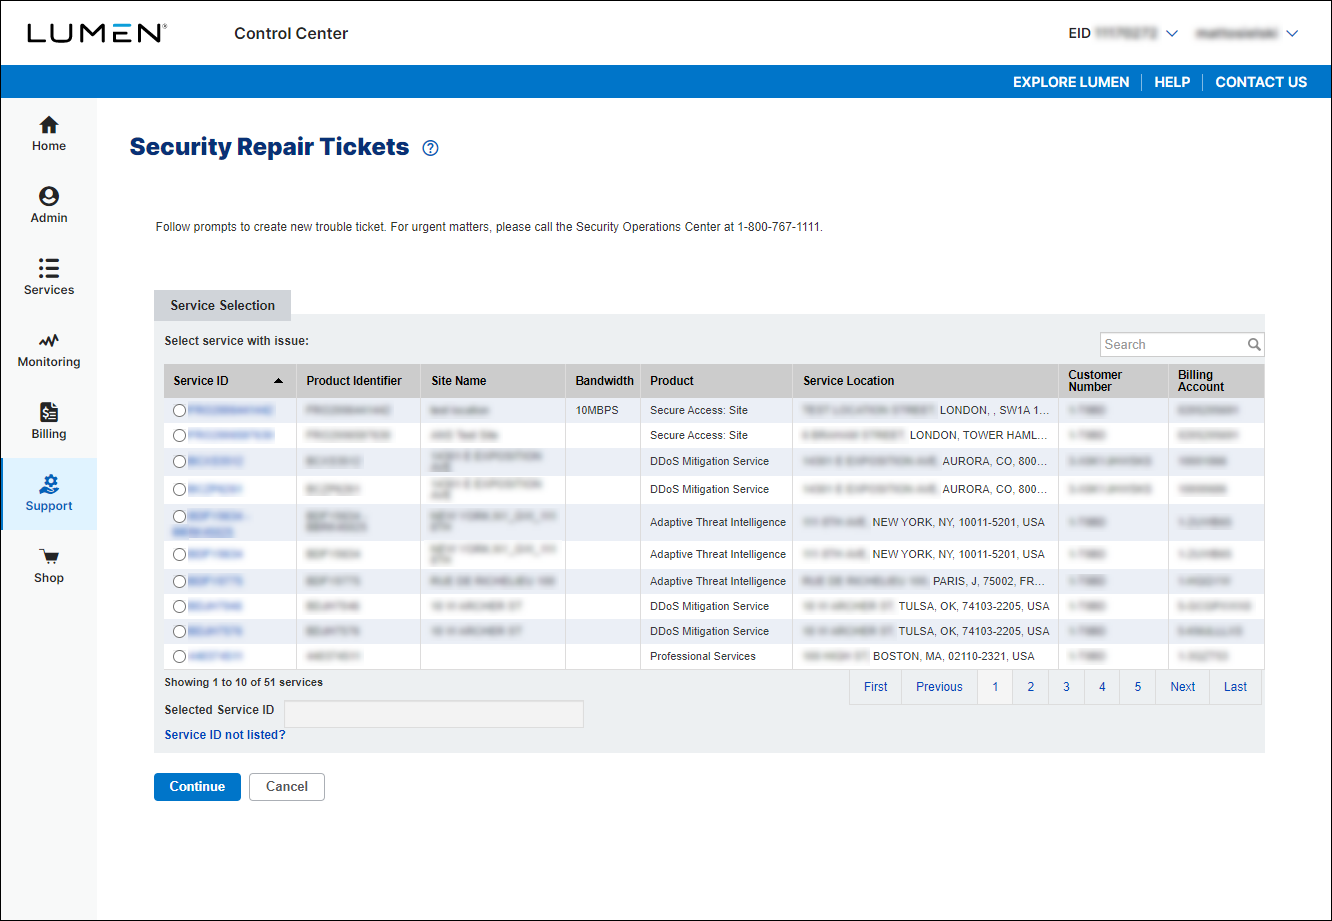
Task: Select radio for second Aurora DDoS row
Action: pos(179,489)
